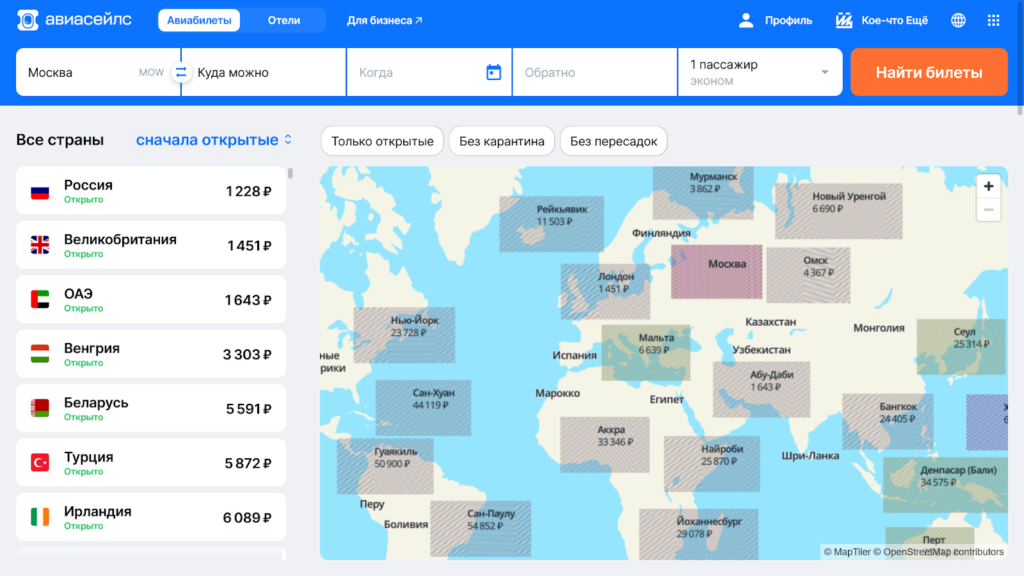Open the сначала открытые sort dropdown
This screenshot has height=576, width=1024.
214,140
